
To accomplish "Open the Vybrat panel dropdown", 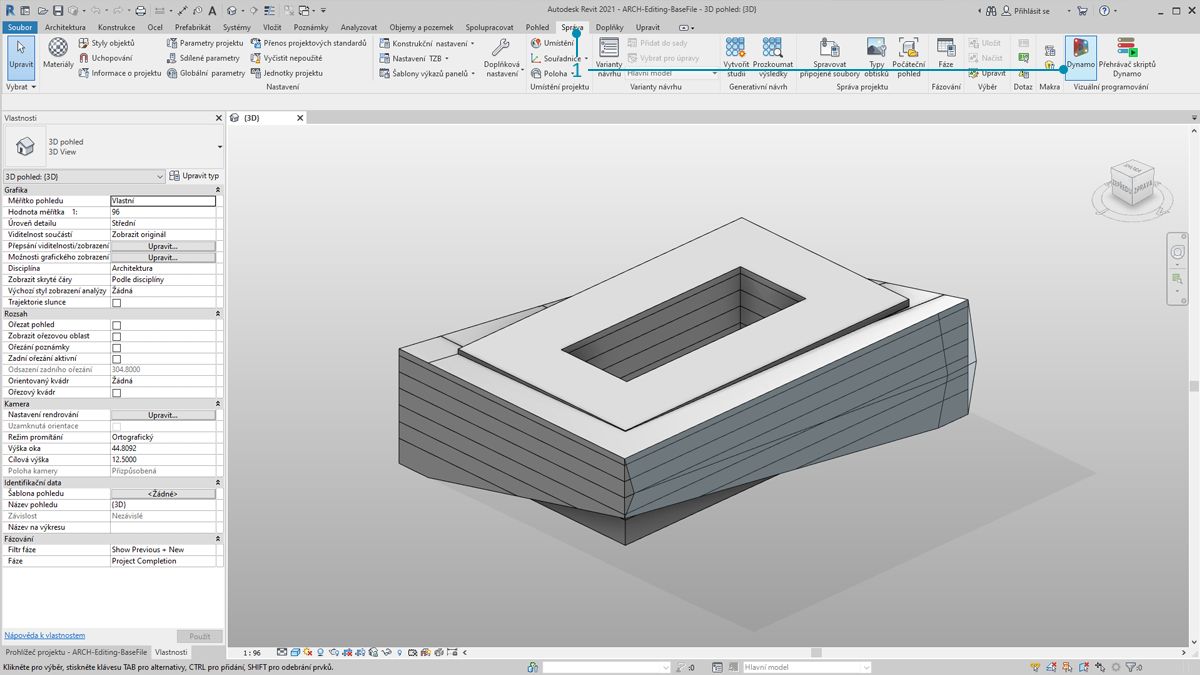I will [x=20, y=87].
